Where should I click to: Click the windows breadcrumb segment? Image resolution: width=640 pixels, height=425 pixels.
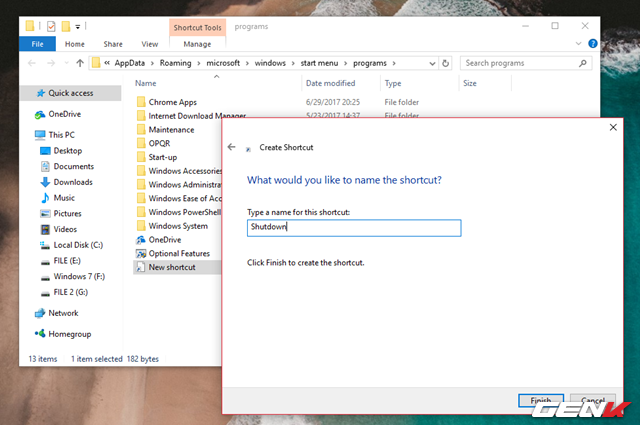270,63
